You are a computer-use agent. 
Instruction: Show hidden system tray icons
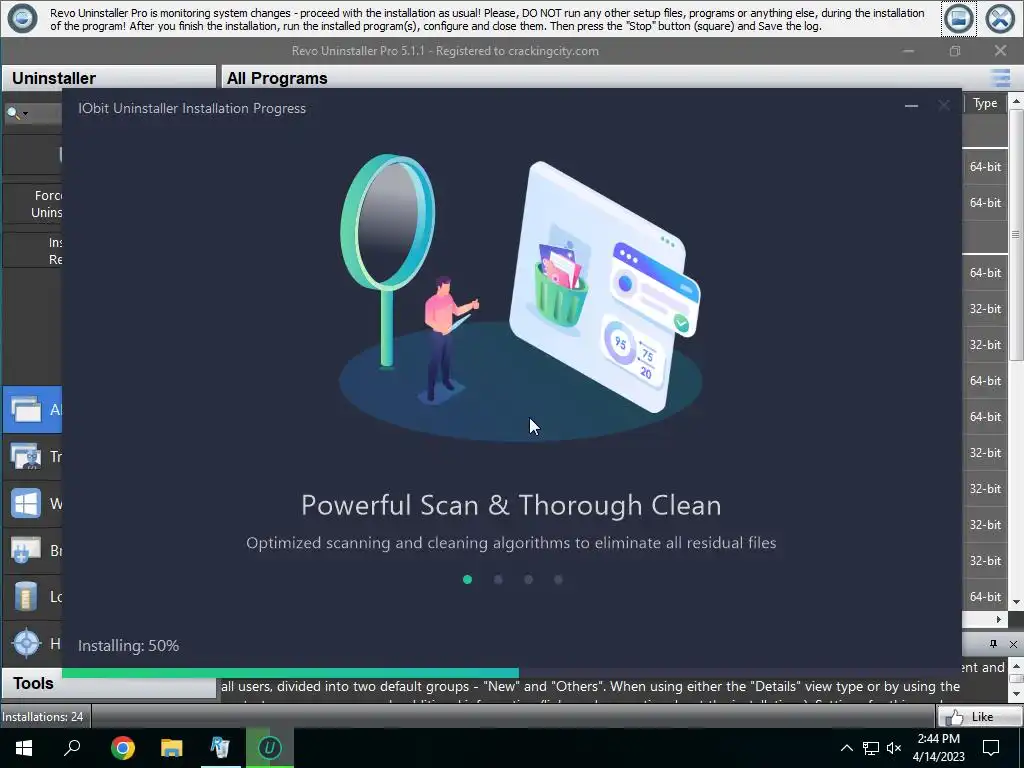click(x=846, y=748)
